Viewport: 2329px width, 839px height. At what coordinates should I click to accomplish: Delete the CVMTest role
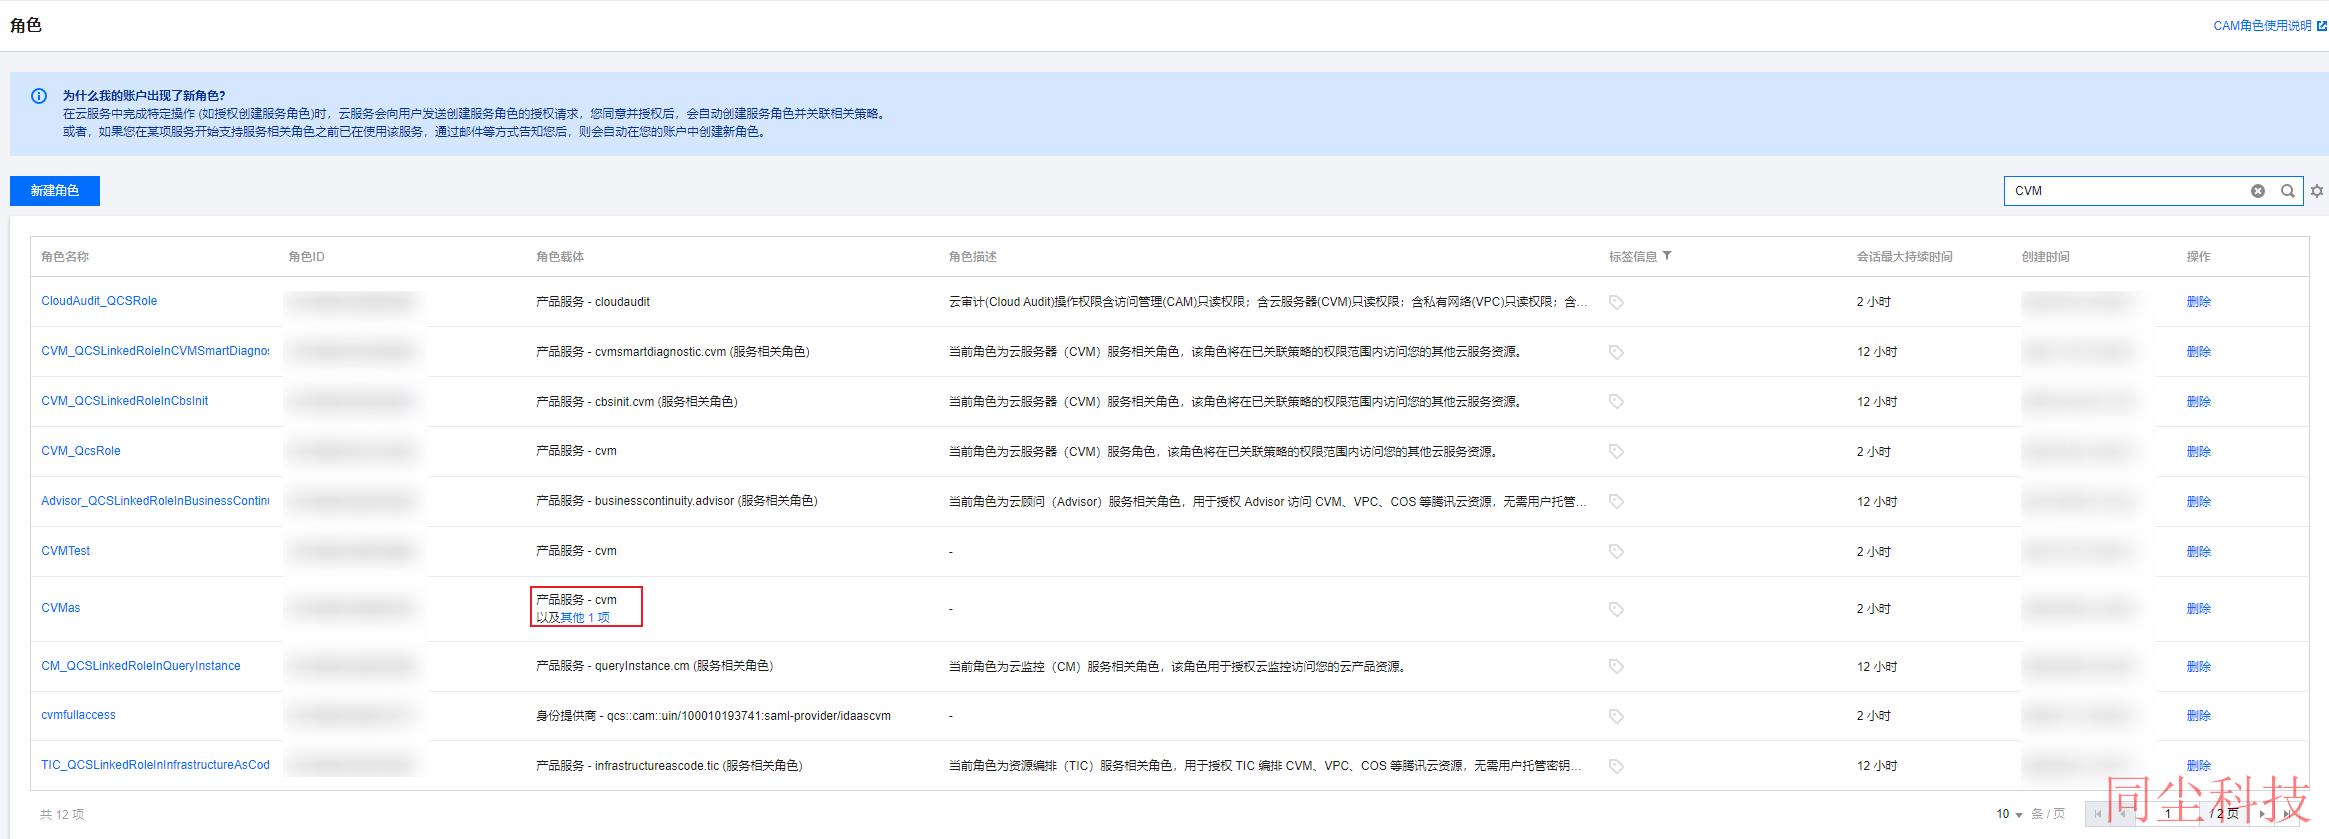click(x=2199, y=552)
